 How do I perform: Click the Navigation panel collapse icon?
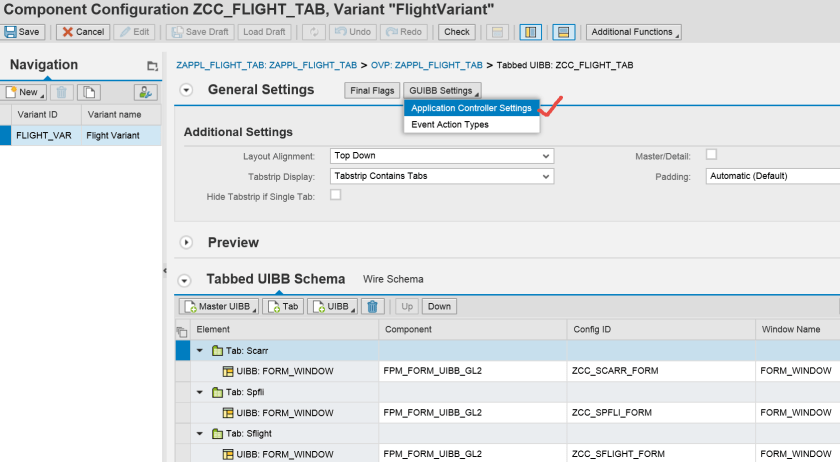(x=152, y=66)
